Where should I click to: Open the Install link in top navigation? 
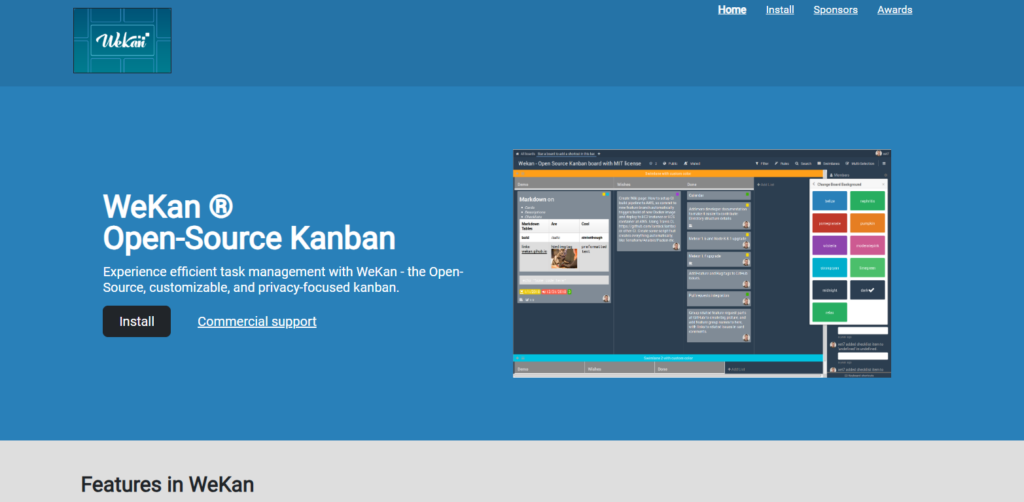780,10
